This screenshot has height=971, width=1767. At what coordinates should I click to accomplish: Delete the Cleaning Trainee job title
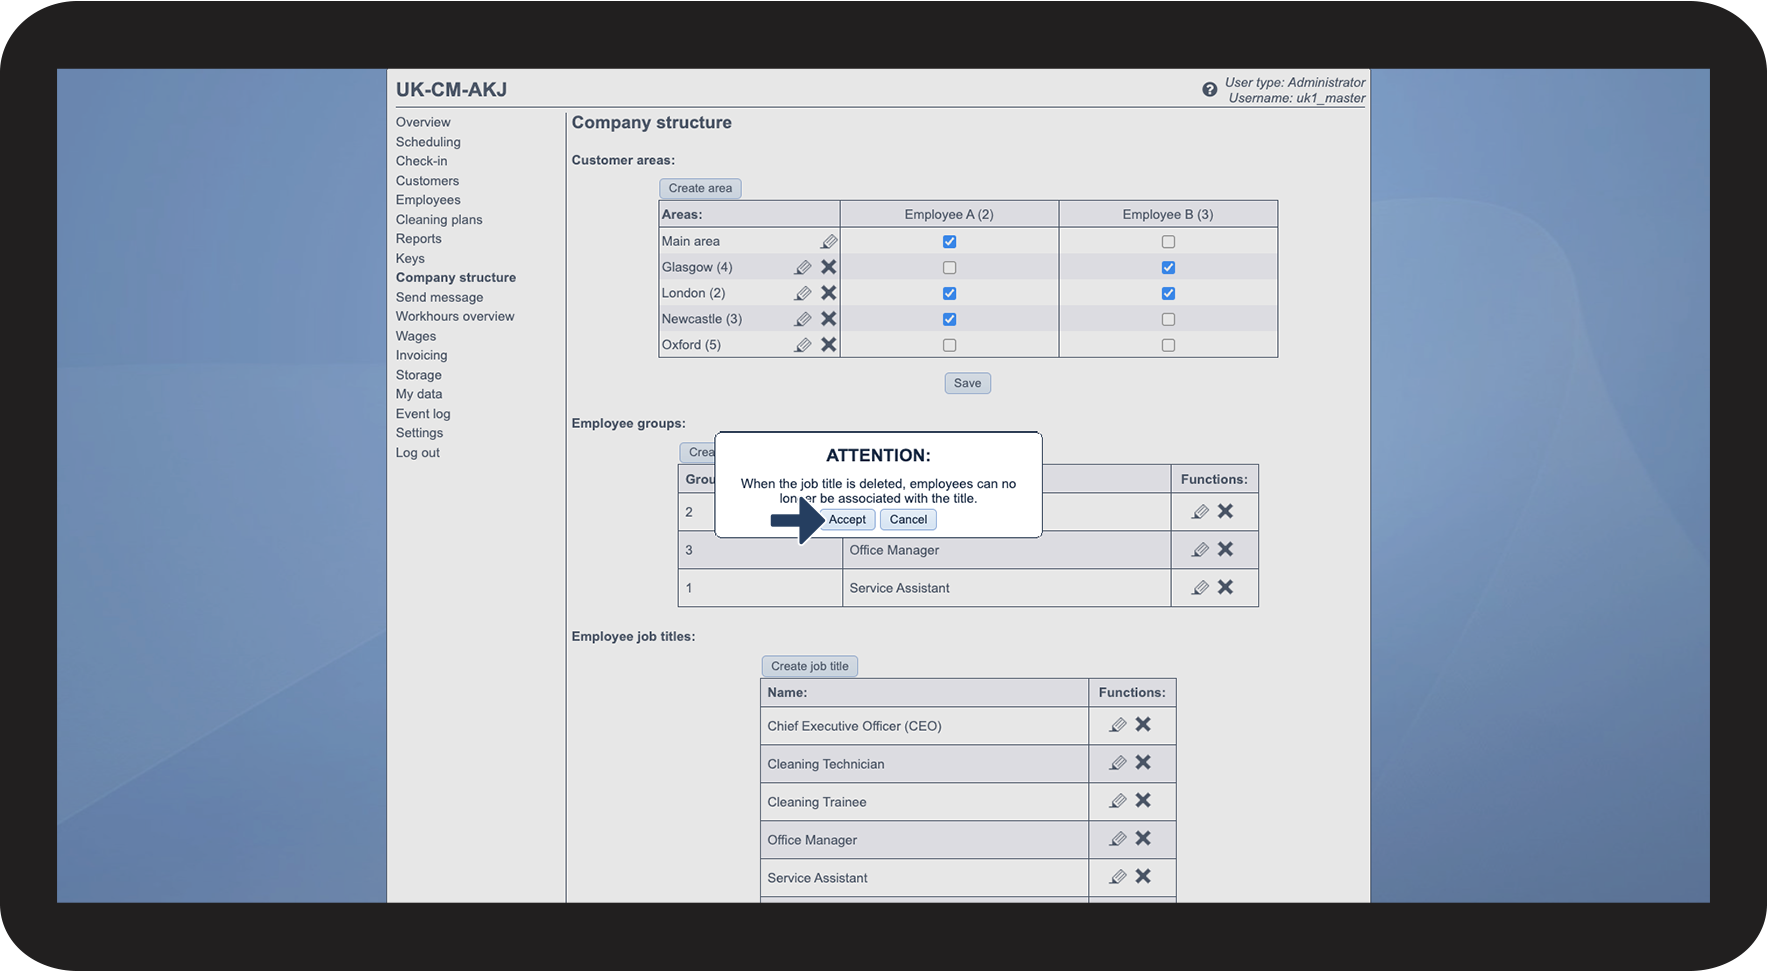click(1143, 800)
